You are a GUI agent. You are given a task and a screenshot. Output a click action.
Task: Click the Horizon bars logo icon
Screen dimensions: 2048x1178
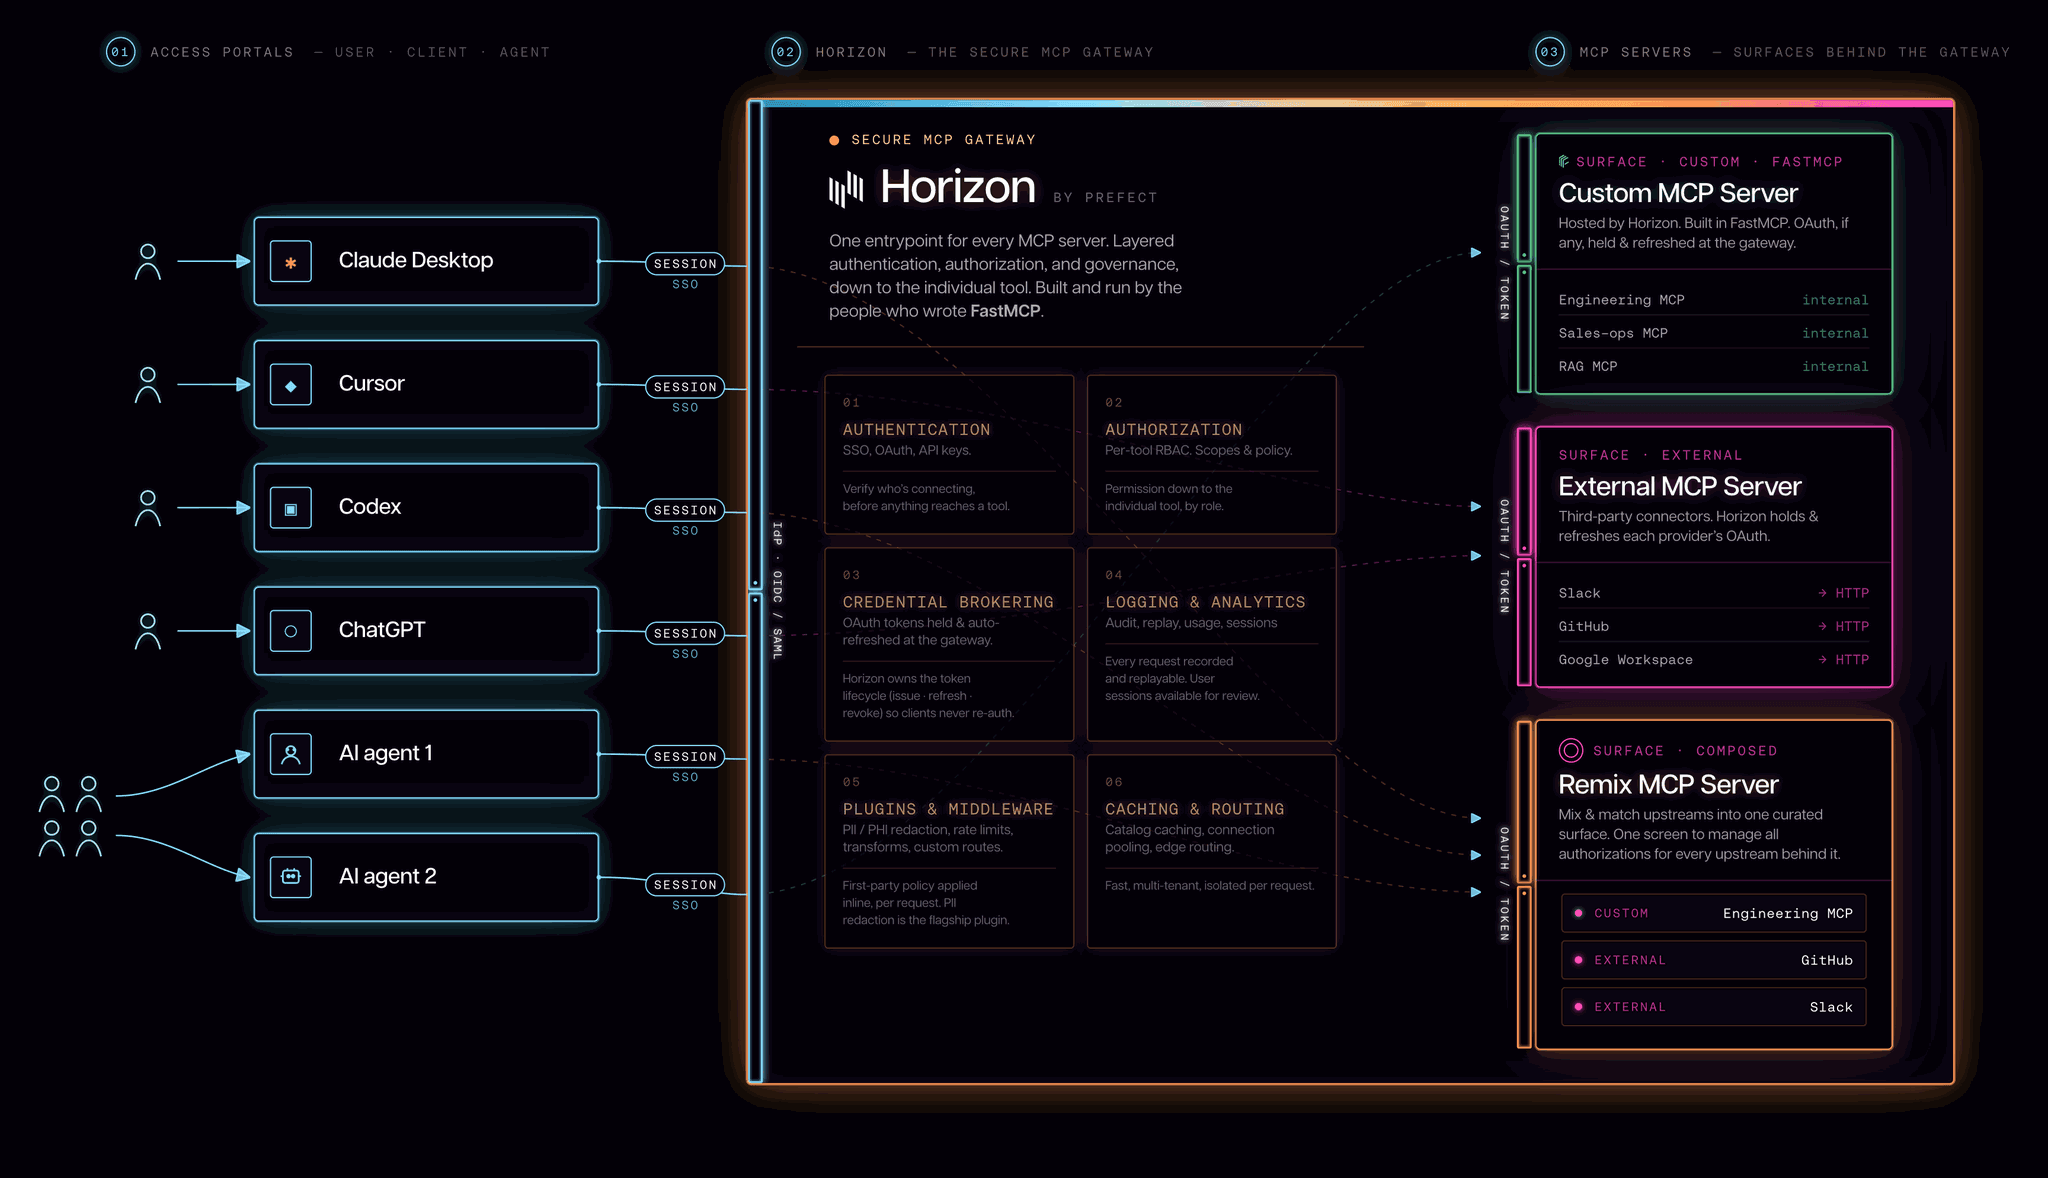(x=846, y=188)
